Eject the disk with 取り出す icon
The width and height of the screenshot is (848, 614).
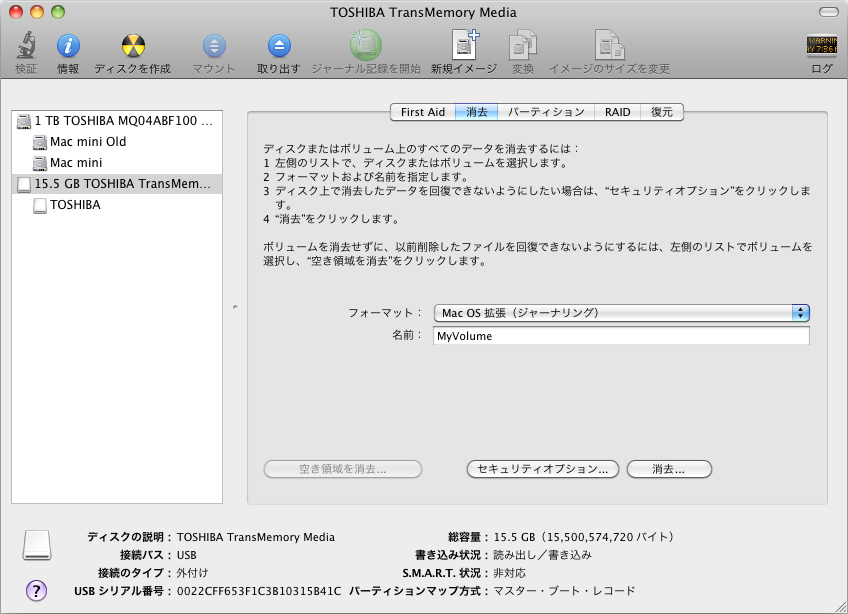(279, 46)
